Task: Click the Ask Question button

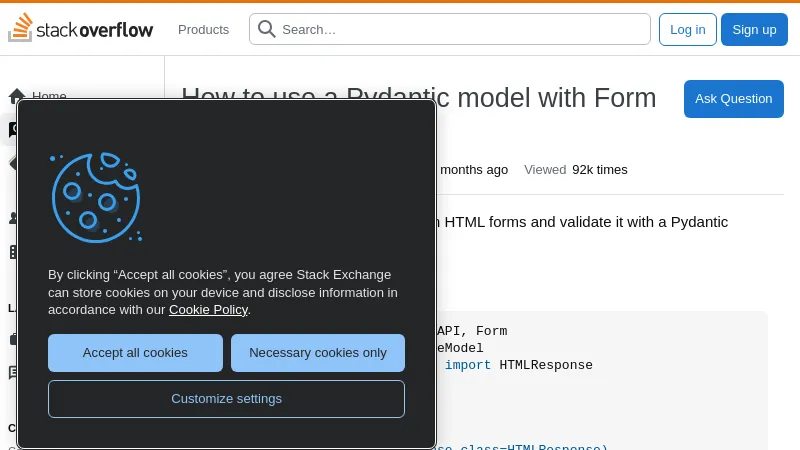Action: 733,99
